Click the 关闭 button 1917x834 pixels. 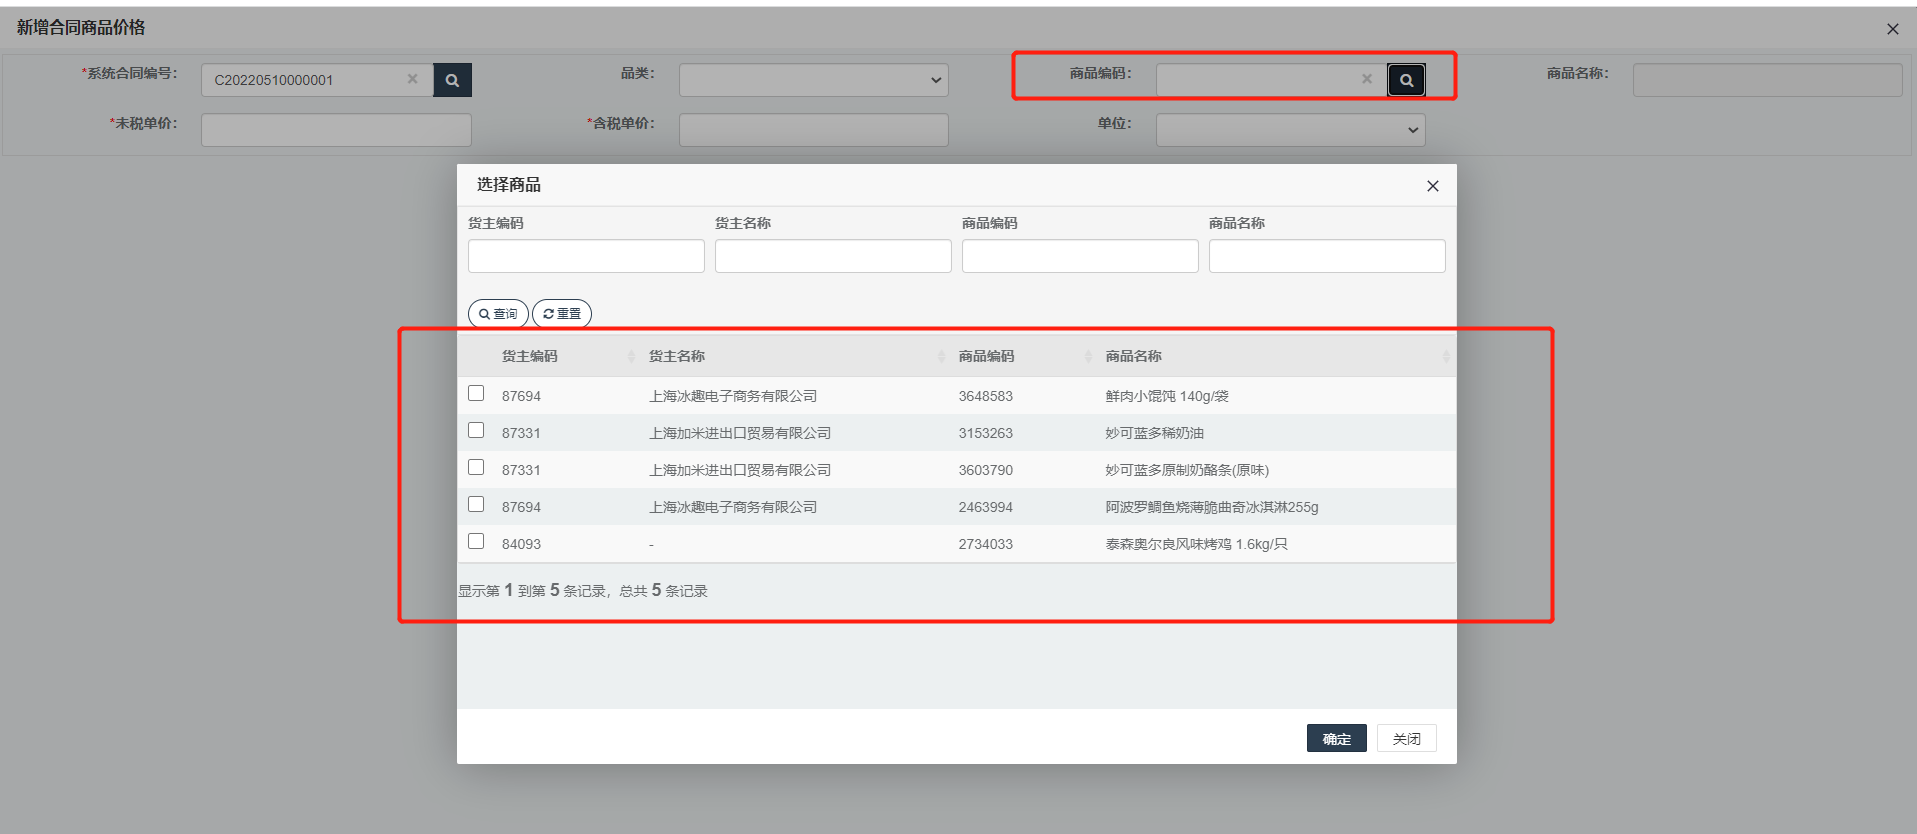tap(1406, 738)
